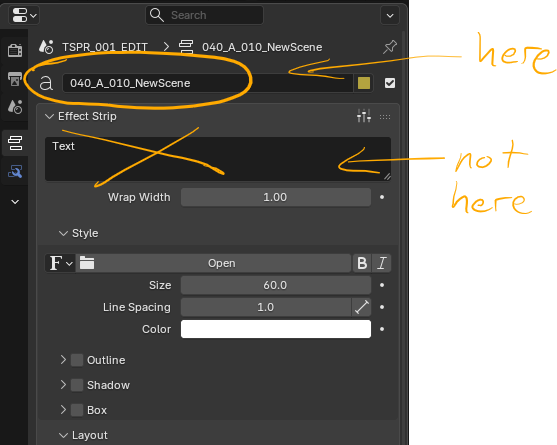Click the yellow strip color tag swatch
This screenshot has height=445, width=557.
click(363, 83)
